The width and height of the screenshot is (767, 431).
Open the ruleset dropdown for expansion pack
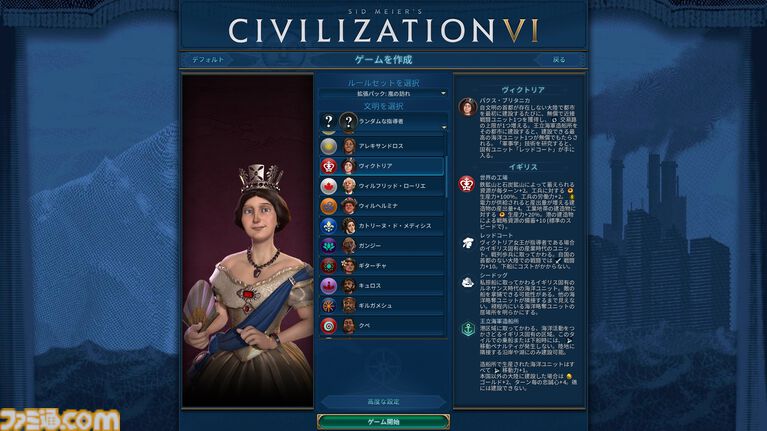[x=383, y=93]
